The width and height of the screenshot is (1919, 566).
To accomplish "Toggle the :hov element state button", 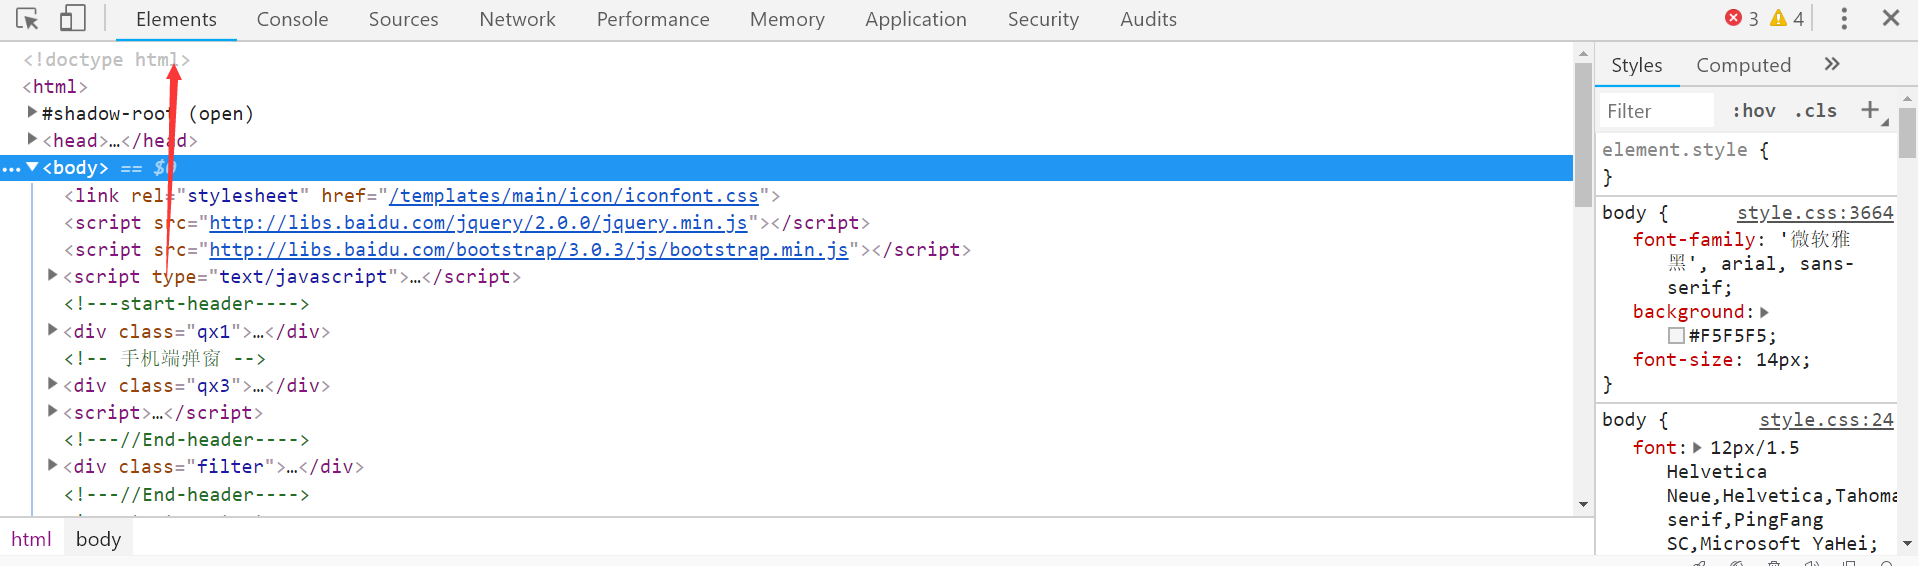I will [1754, 111].
